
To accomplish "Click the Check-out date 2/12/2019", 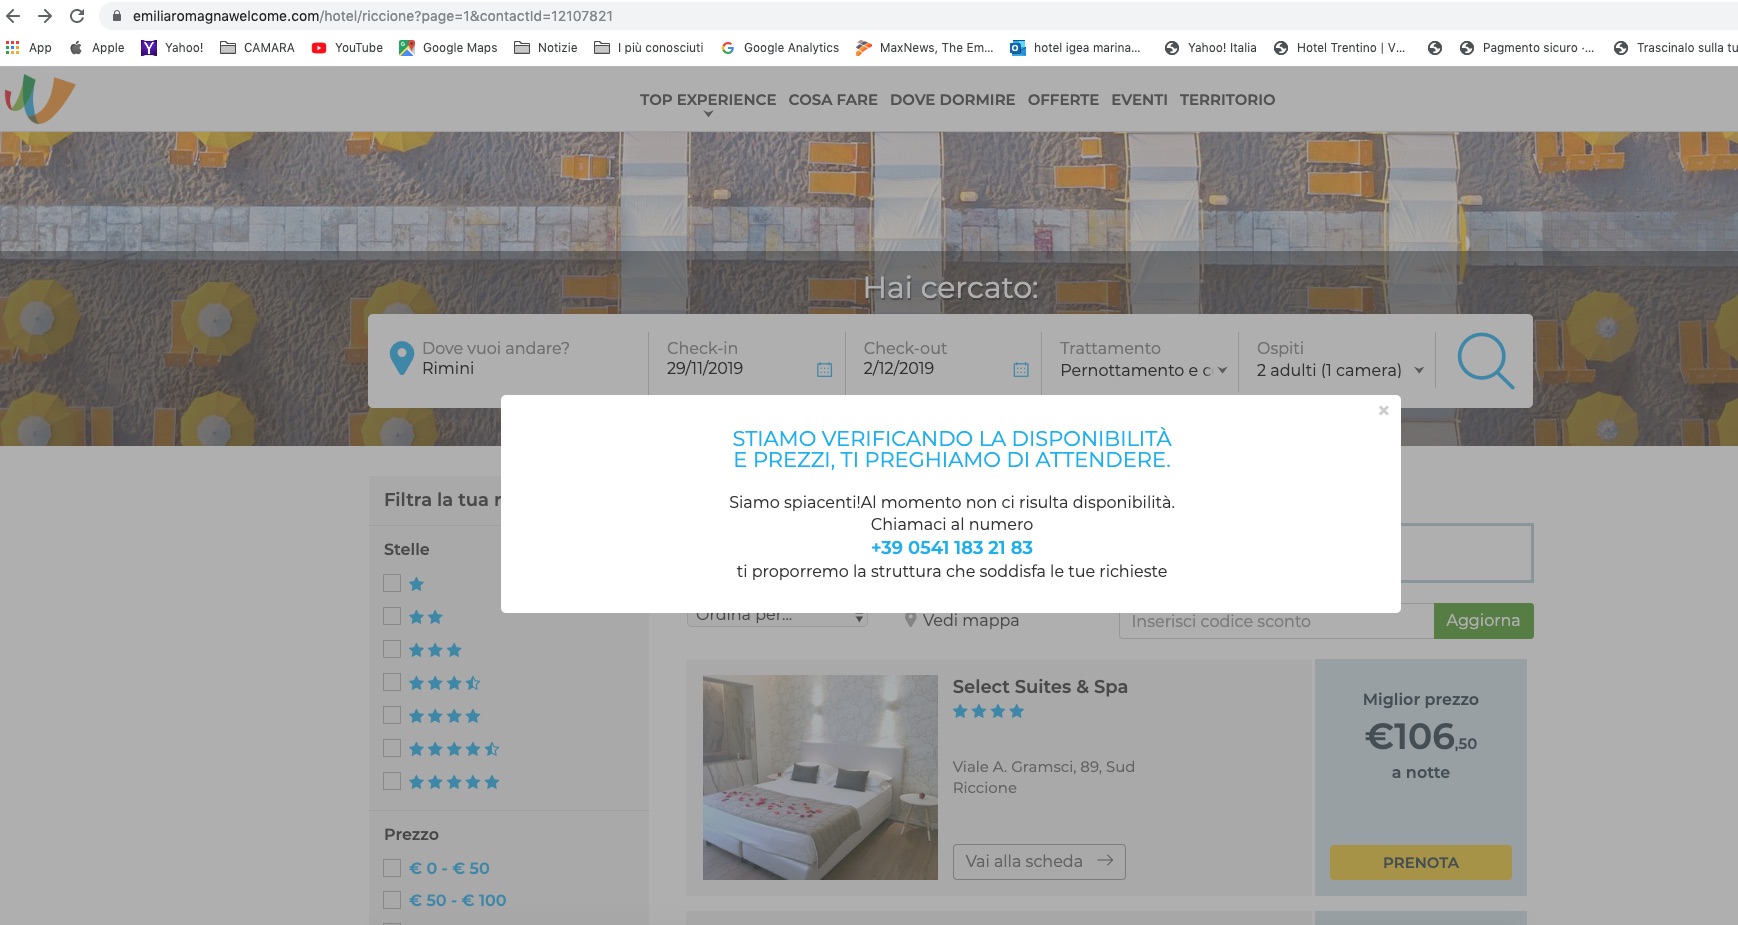I will (899, 368).
